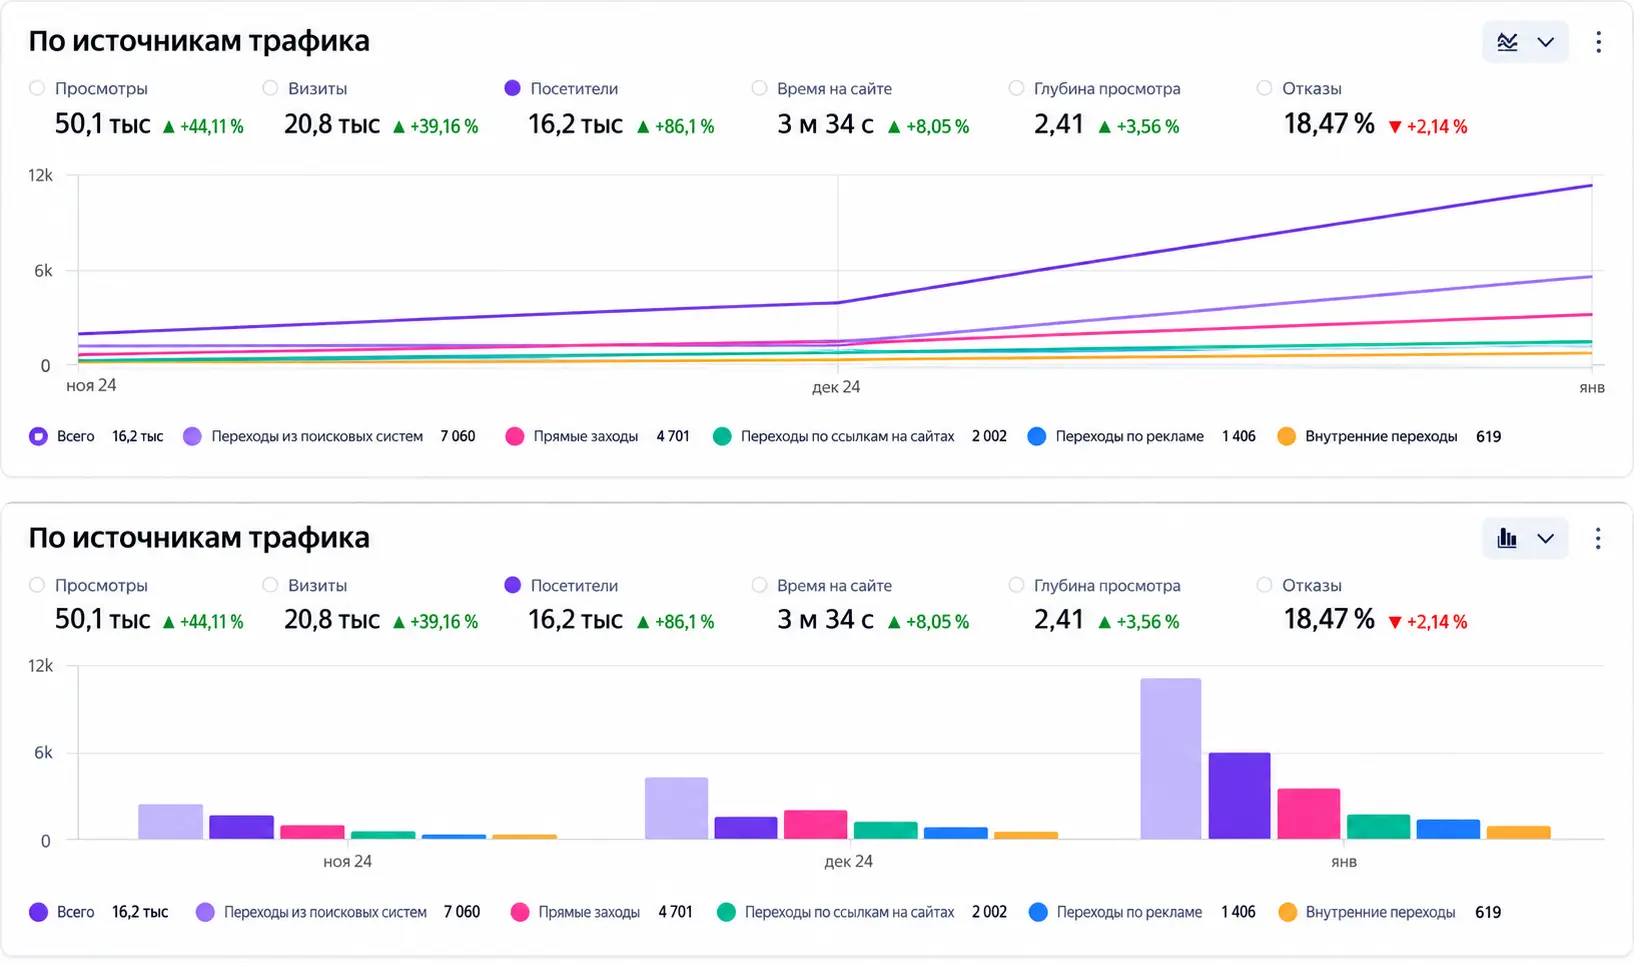Click the tallest ноя 24 bar
This screenshot has height=963, width=1634.
point(170,822)
